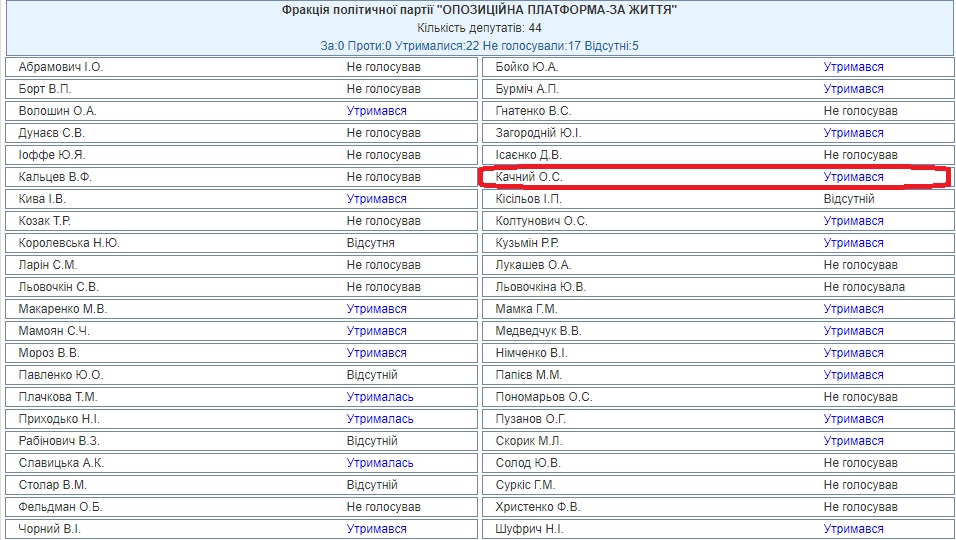This screenshot has height=540, width=956.
Task: Click 'Не голосував' in Лукашев О.А. row
Action: 861,265
